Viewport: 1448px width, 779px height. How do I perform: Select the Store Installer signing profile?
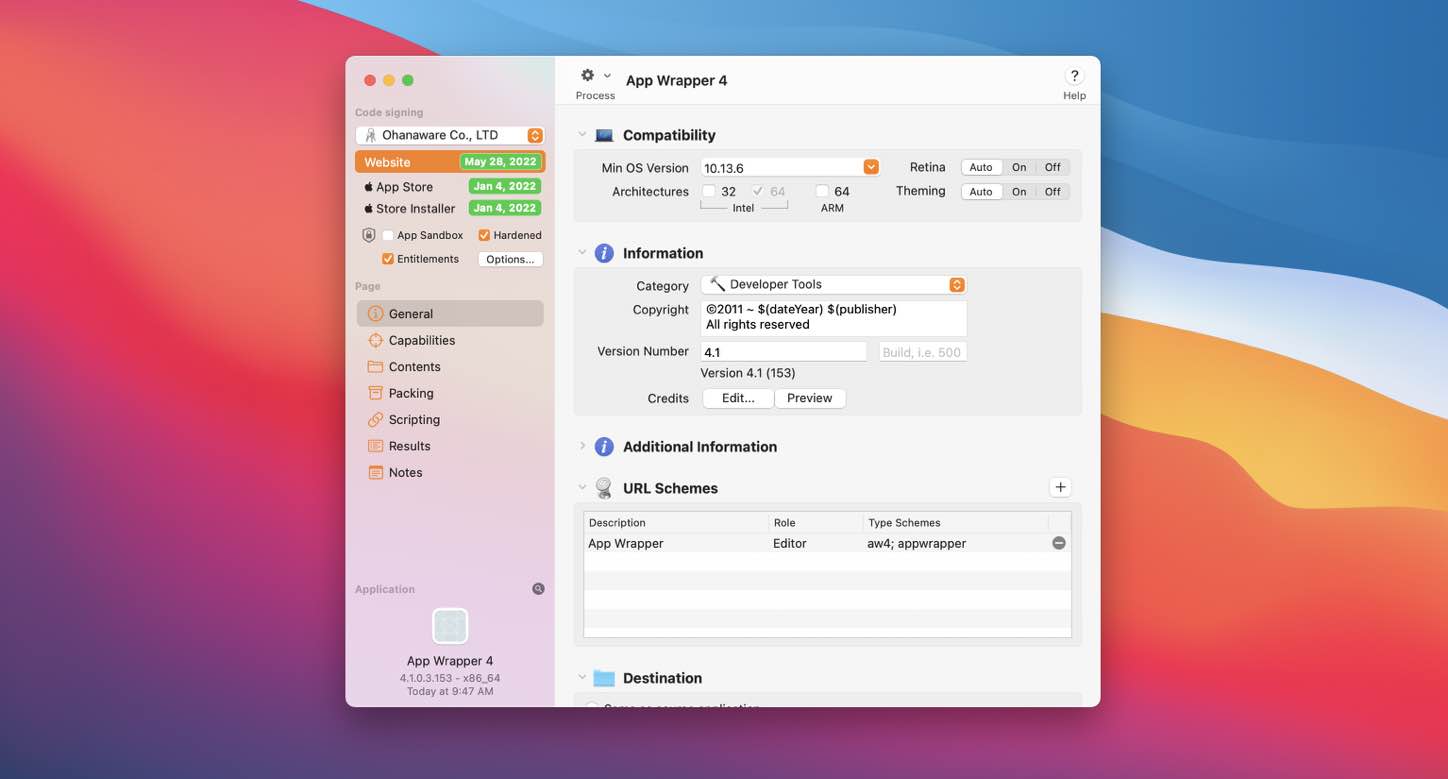coord(449,208)
